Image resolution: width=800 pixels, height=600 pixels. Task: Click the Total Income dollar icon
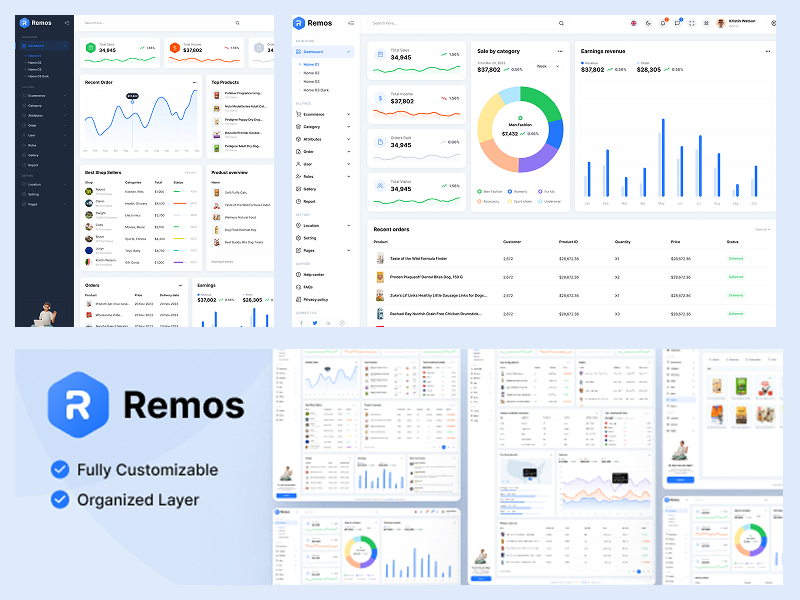pos(380,98)
